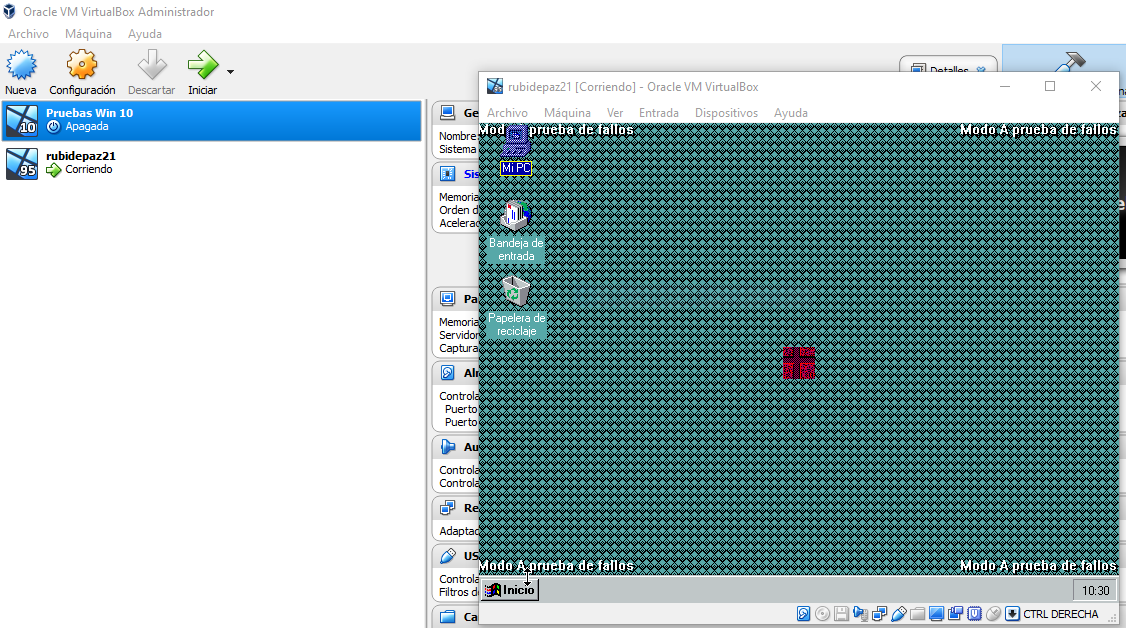This screenshot has width=1126, height=628.
Task: Click the CTRL DERECHA host key label
Action: tap(1061, 614)
